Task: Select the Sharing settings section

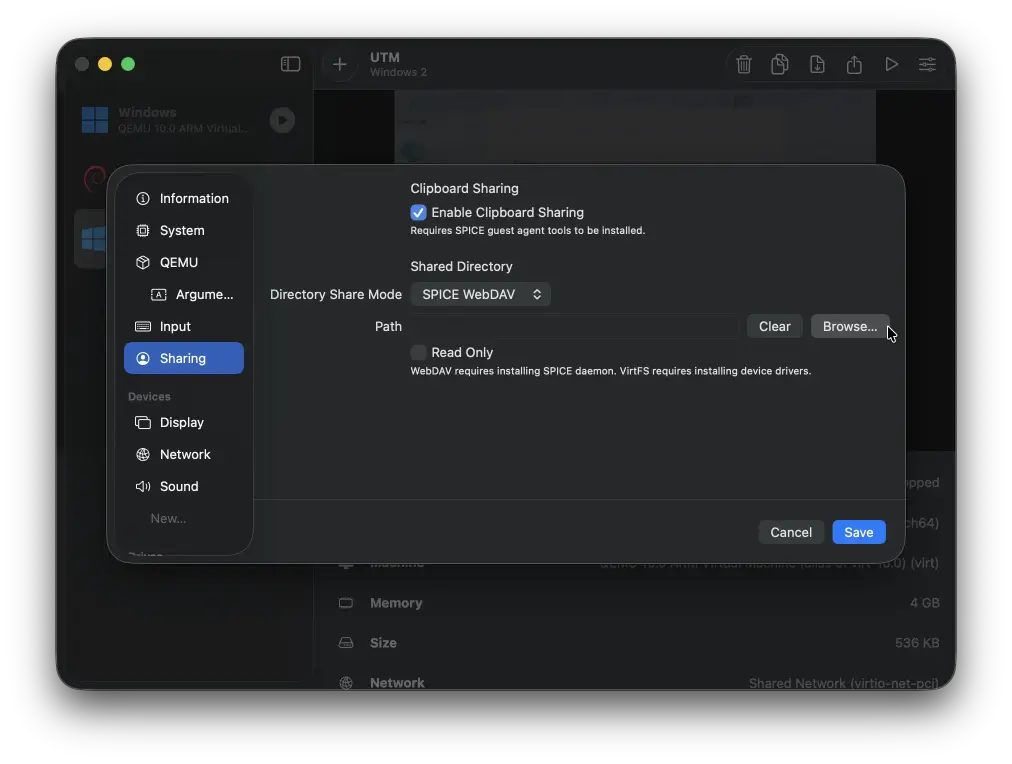Action: (x=184, y=358)
